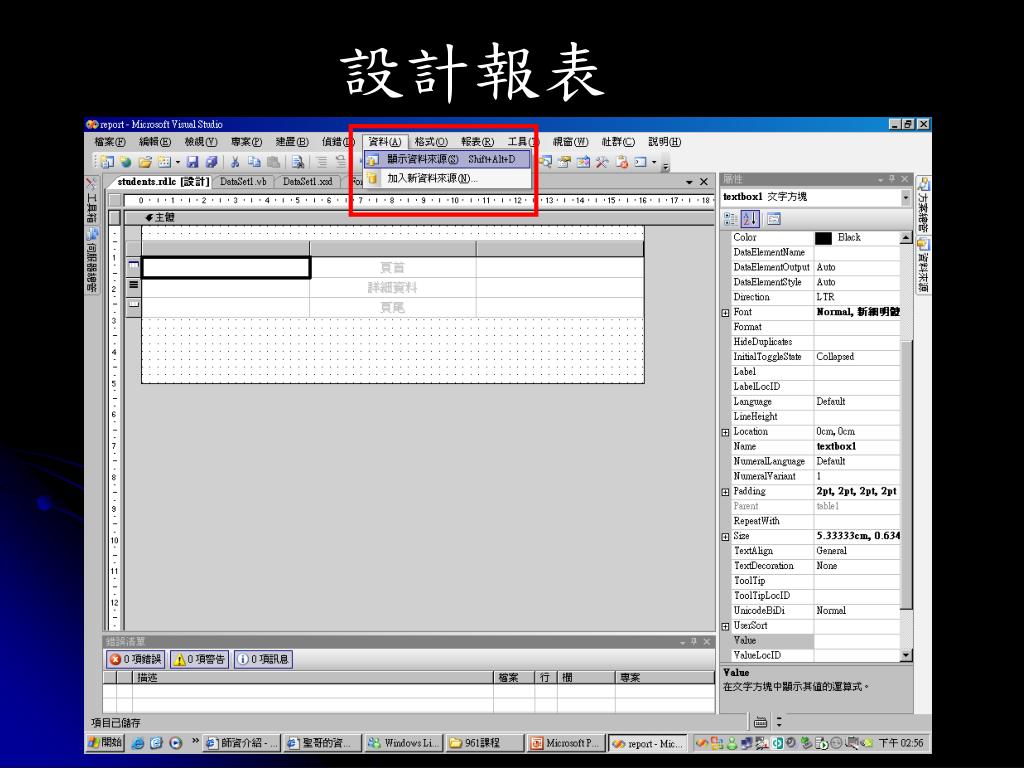Switch to the DataSet1.vb tab

244,182
